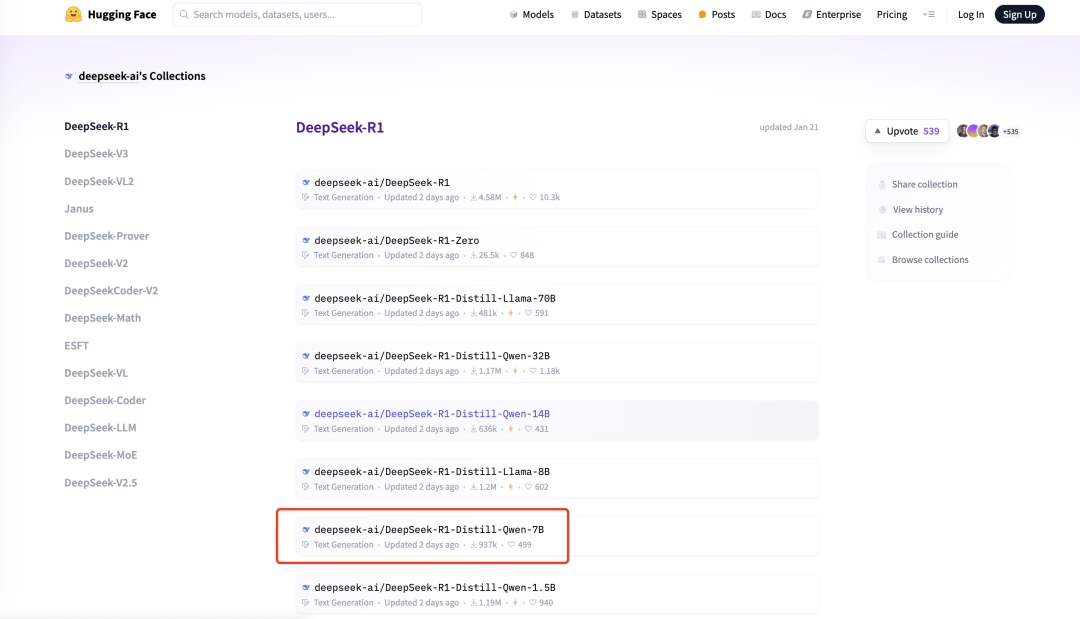Click the '+535' upvoters count

[x=1010, y=132]
